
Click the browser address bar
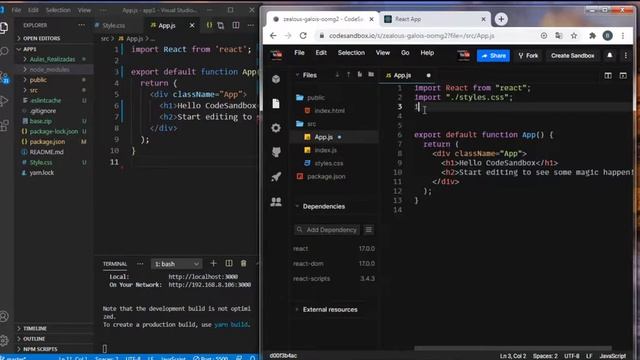point(411,36)
